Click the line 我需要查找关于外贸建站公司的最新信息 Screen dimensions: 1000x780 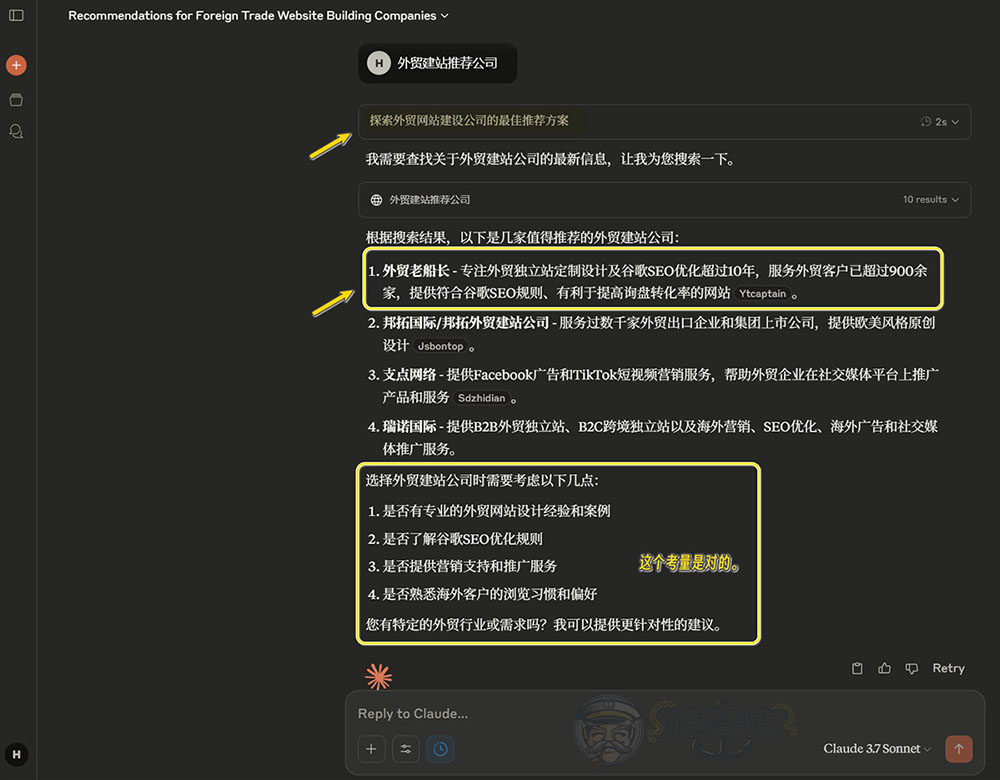click(x=550, y=159)
